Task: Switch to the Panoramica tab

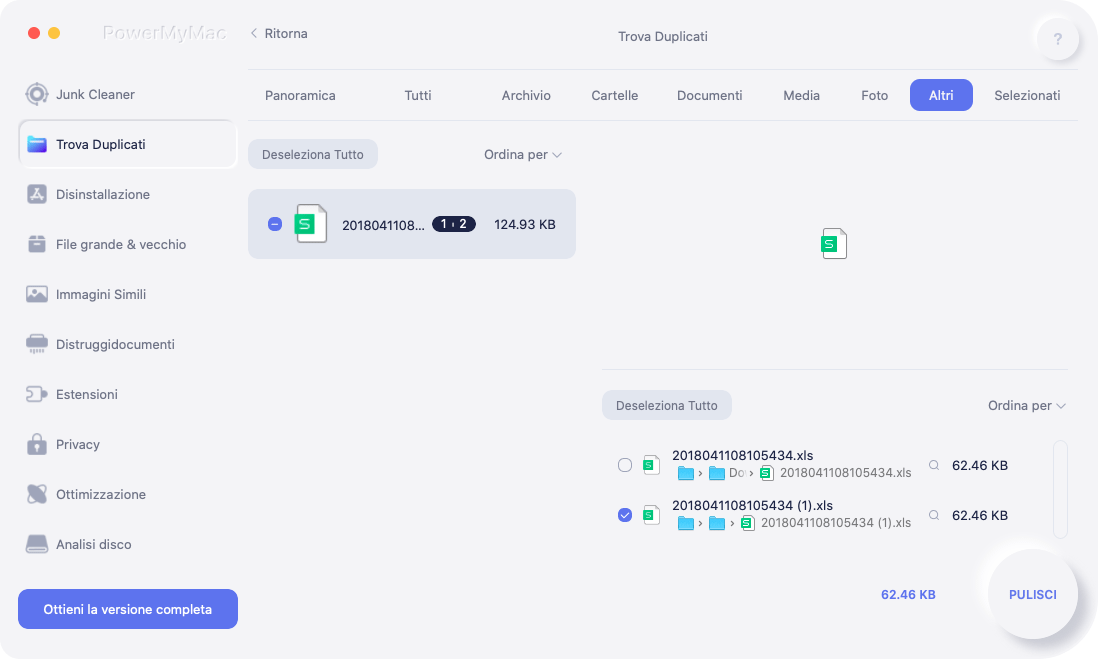Action: click(300, 95)
